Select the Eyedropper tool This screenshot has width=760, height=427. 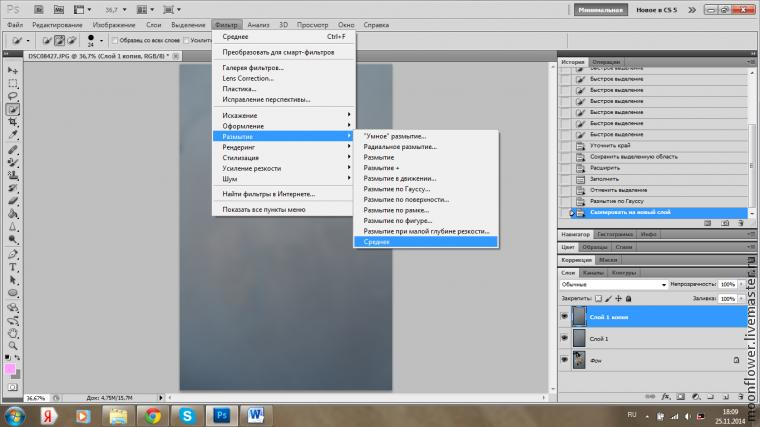13,135
